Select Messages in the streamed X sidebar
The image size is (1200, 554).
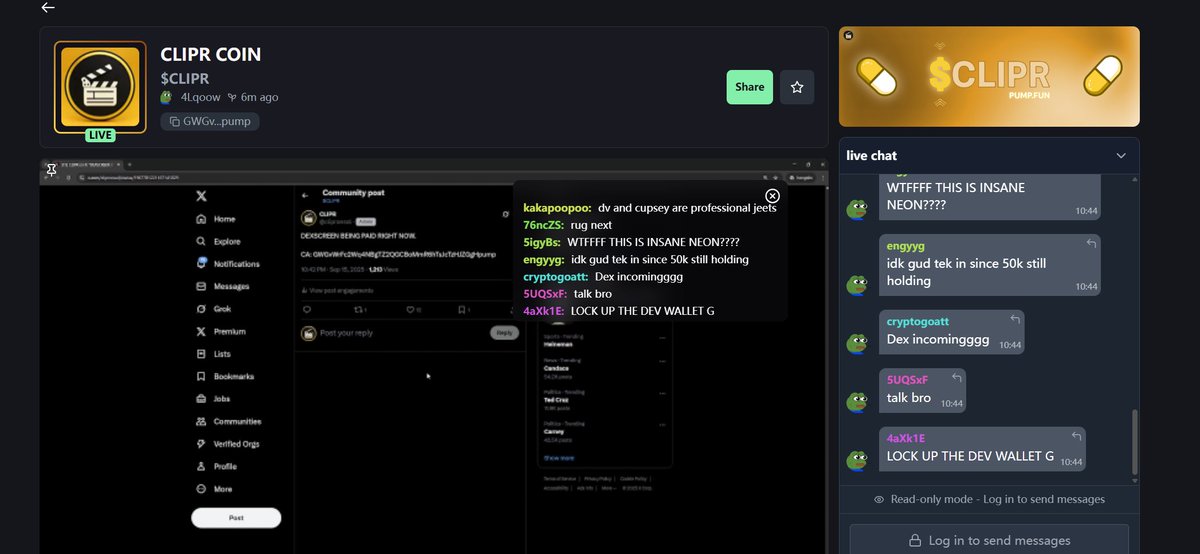click(x=223, y=286)
